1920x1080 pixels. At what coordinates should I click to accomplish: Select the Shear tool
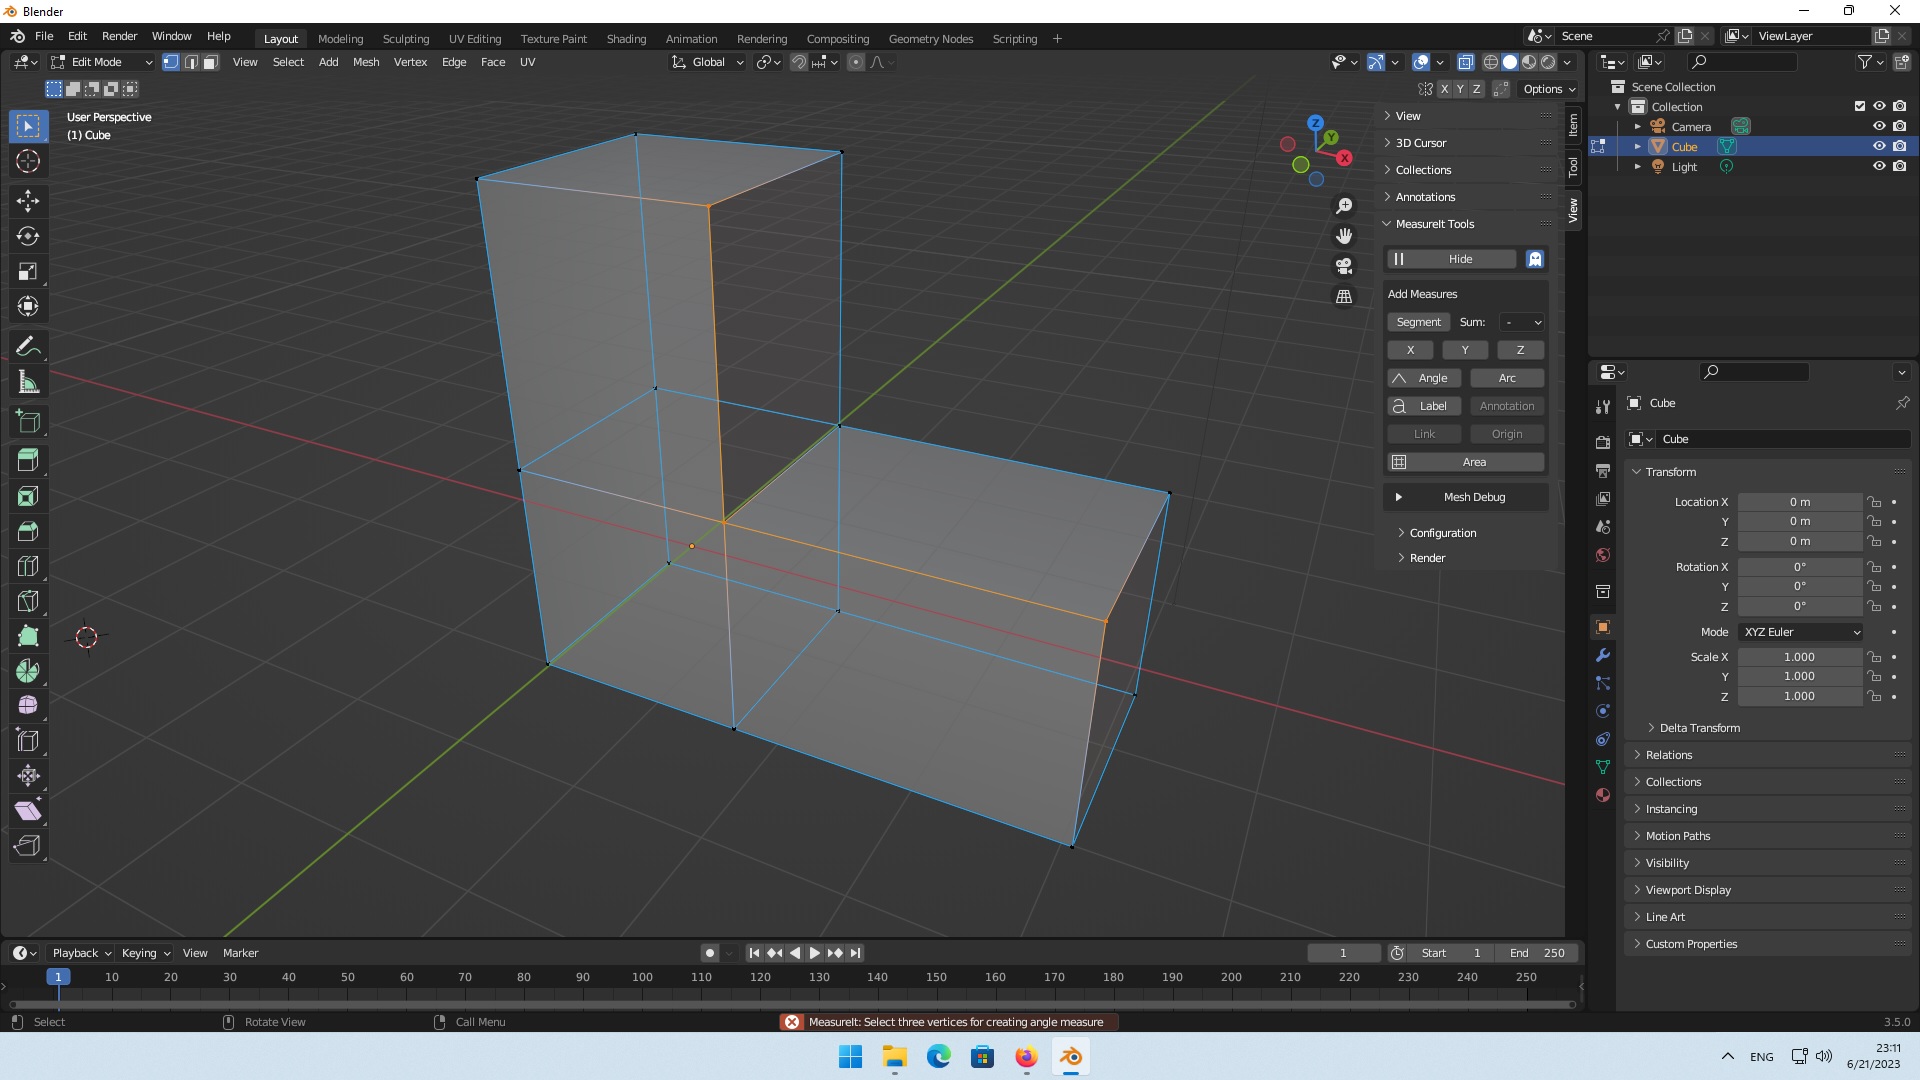pos(28,811)
